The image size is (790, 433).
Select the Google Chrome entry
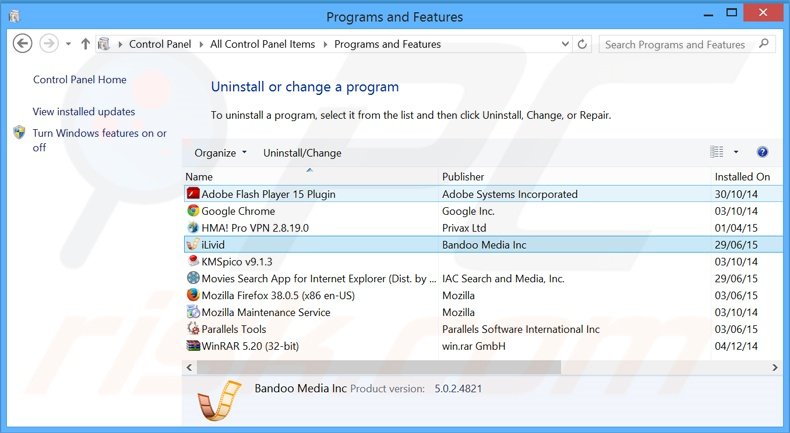click(483, 211)
